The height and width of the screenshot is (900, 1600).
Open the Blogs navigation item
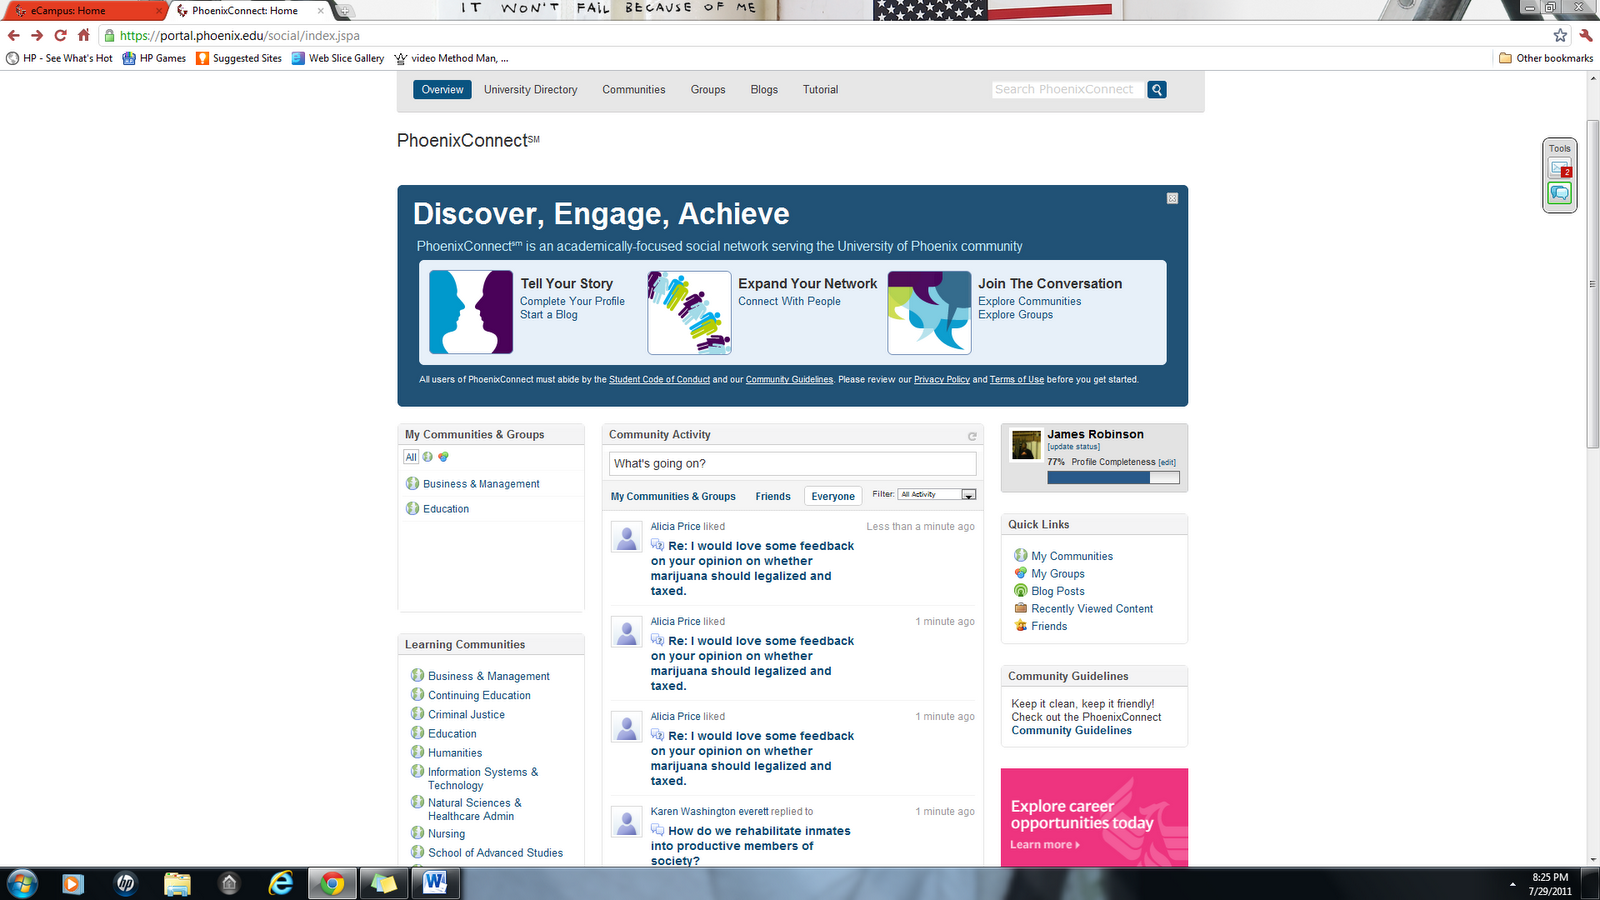point(764,90)
